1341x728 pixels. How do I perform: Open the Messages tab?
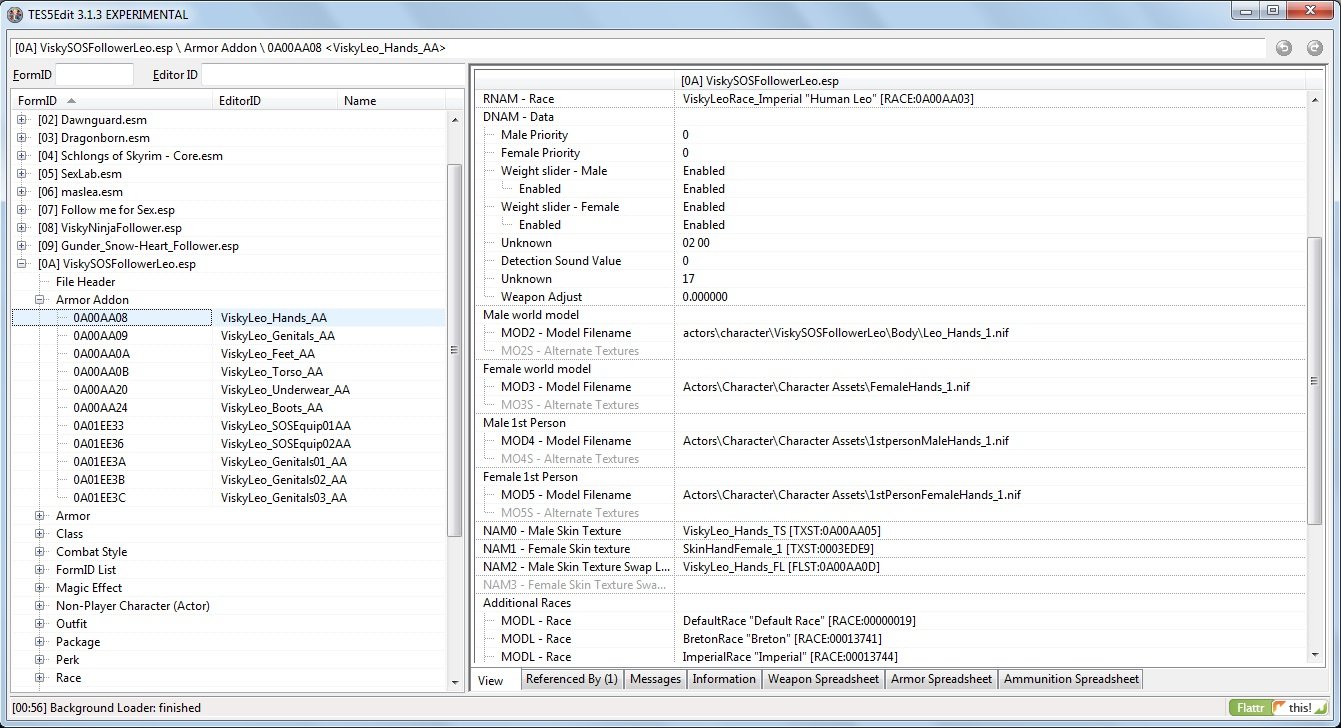(x=655, y=679)
